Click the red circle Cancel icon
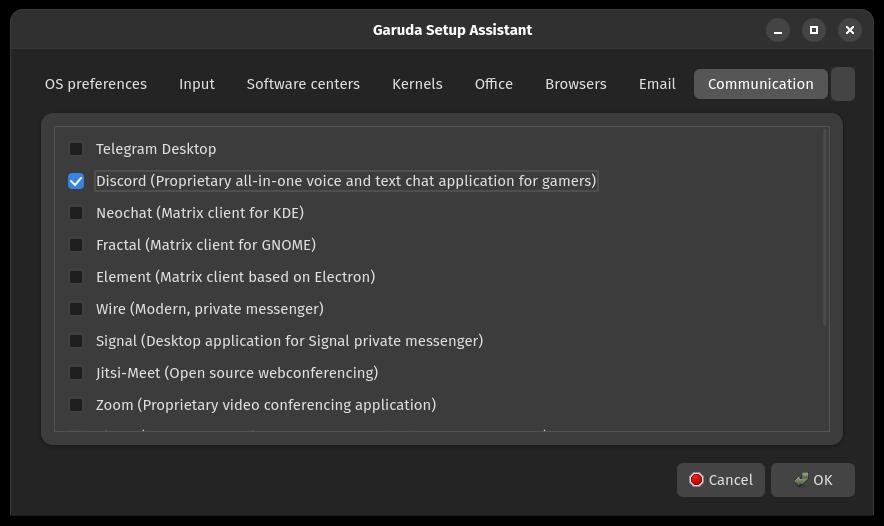Image resolution: width=884 pixels, height=526 pixels. (x=696, y=479)
